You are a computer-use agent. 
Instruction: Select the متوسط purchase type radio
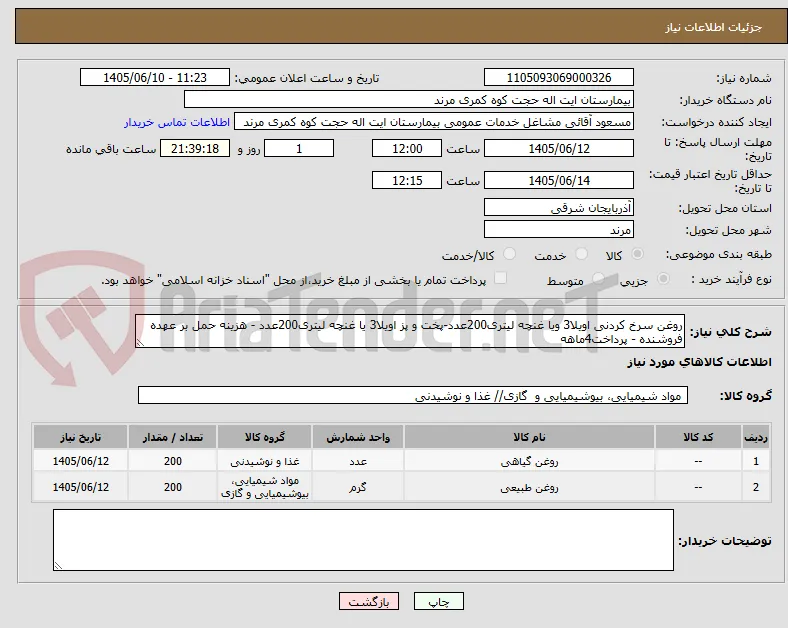tap(598, 278)
